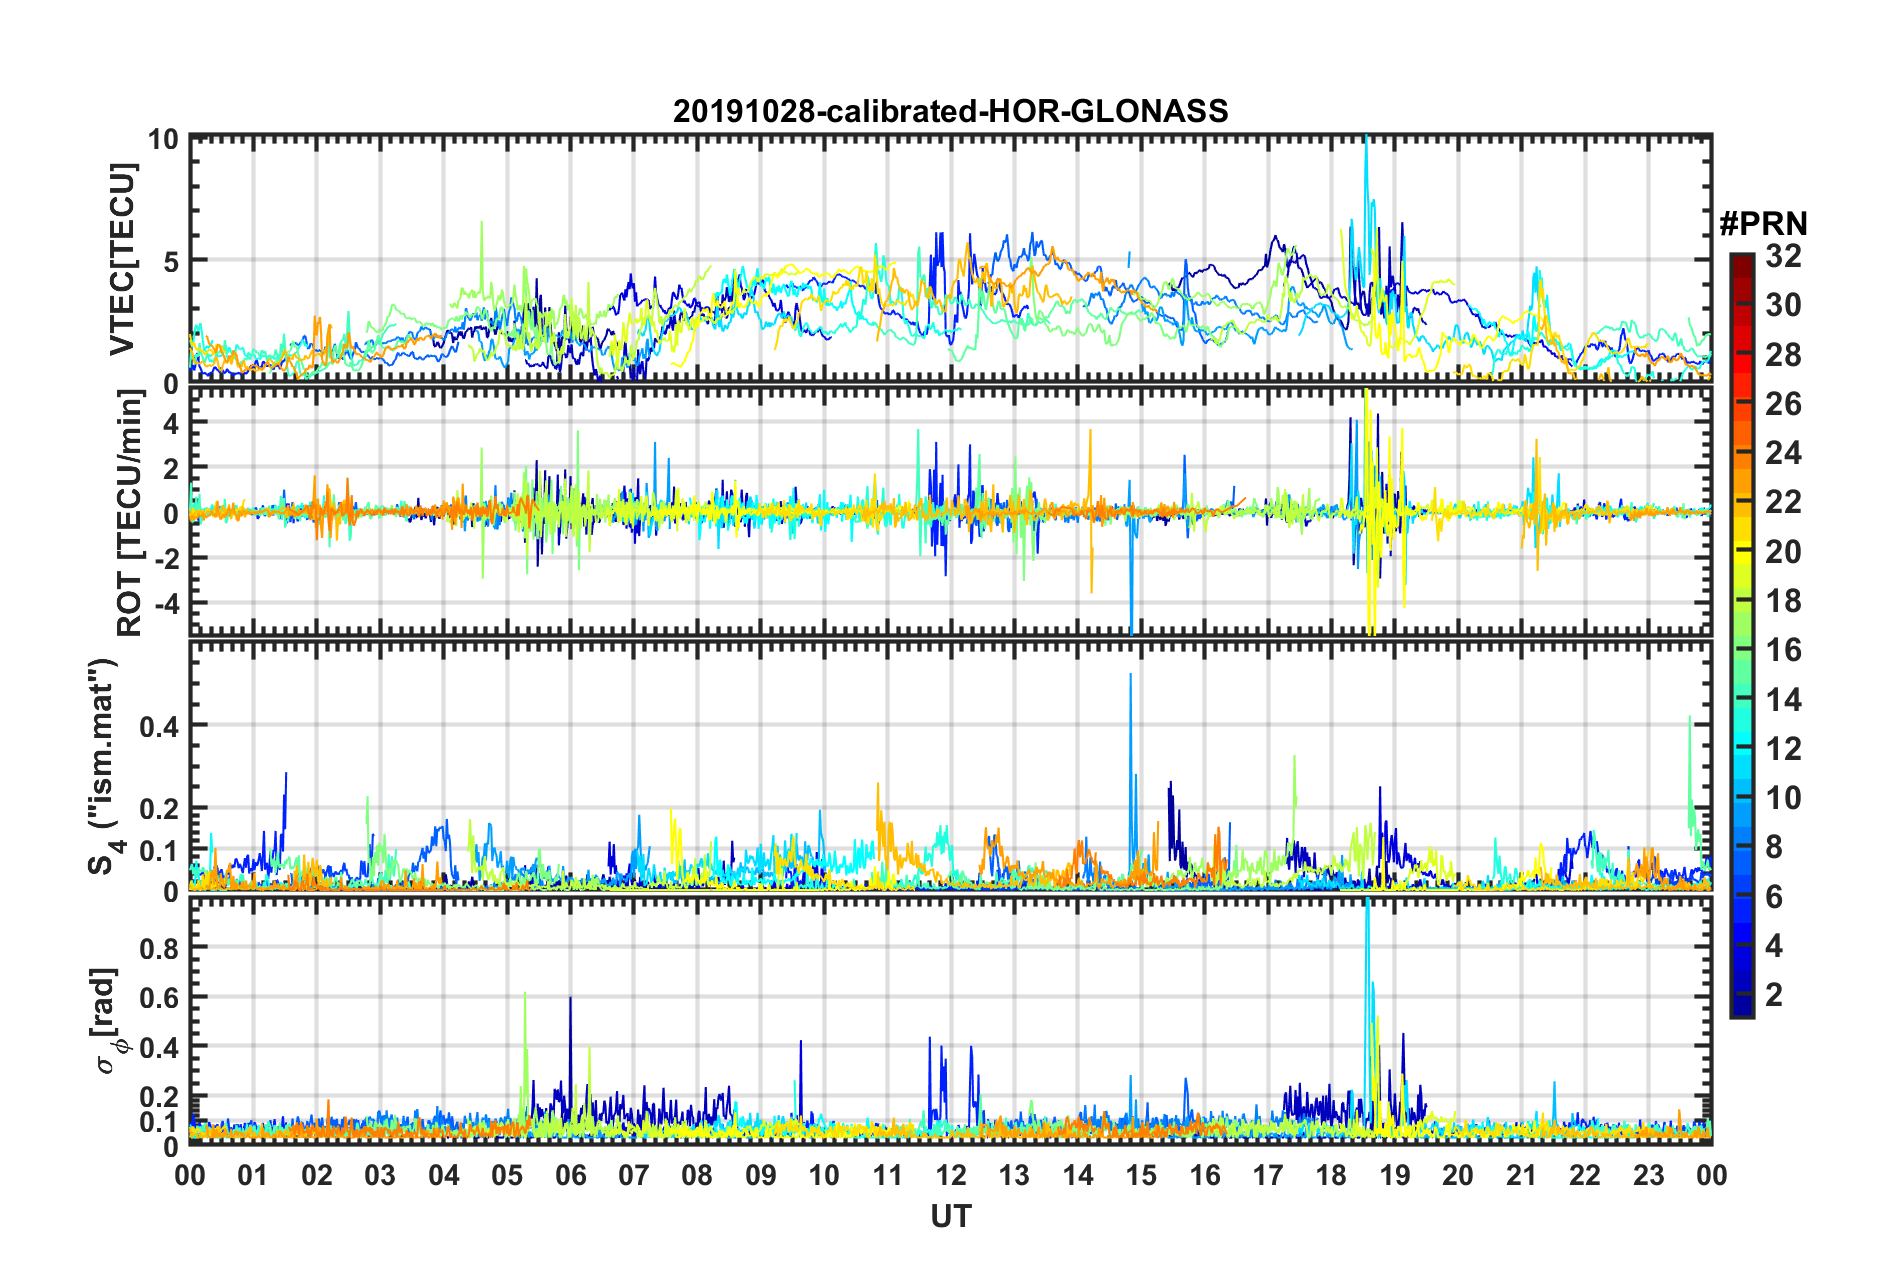
Task: Click the "0.6" tick on the sigma-phi y-axis
Action: pos(159,997)
